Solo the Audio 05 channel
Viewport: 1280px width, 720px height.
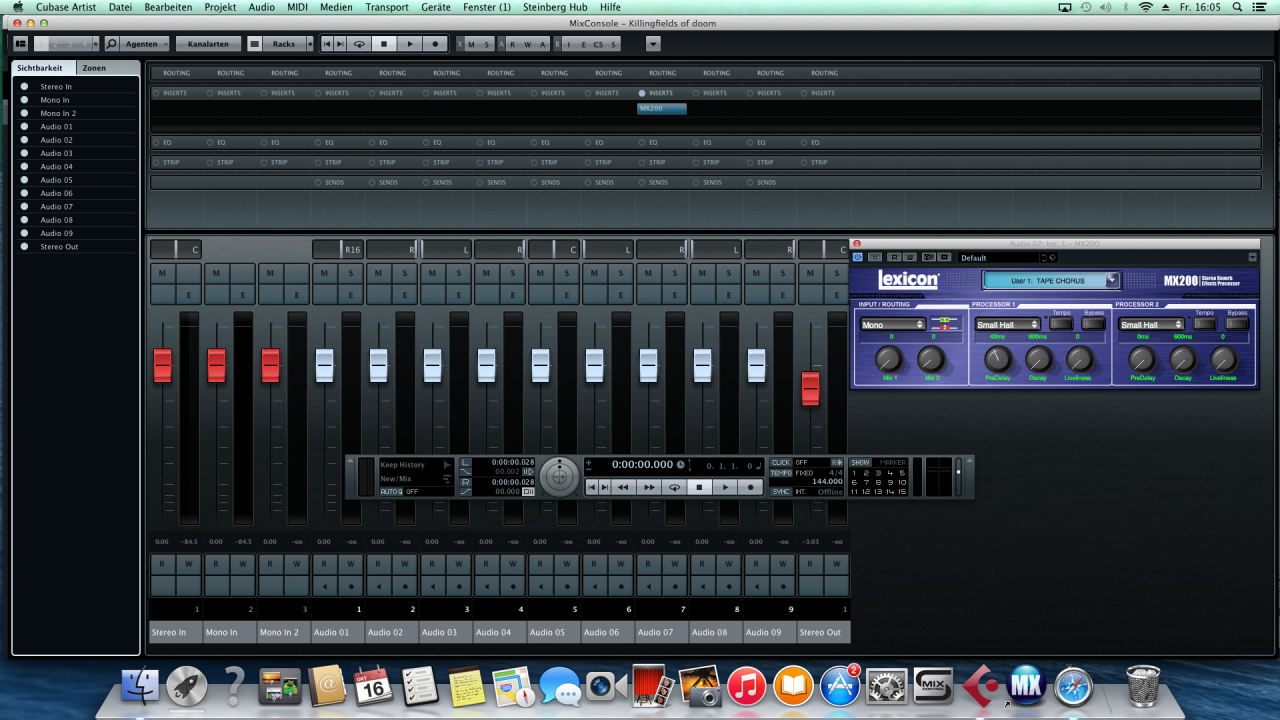point(567,273)
